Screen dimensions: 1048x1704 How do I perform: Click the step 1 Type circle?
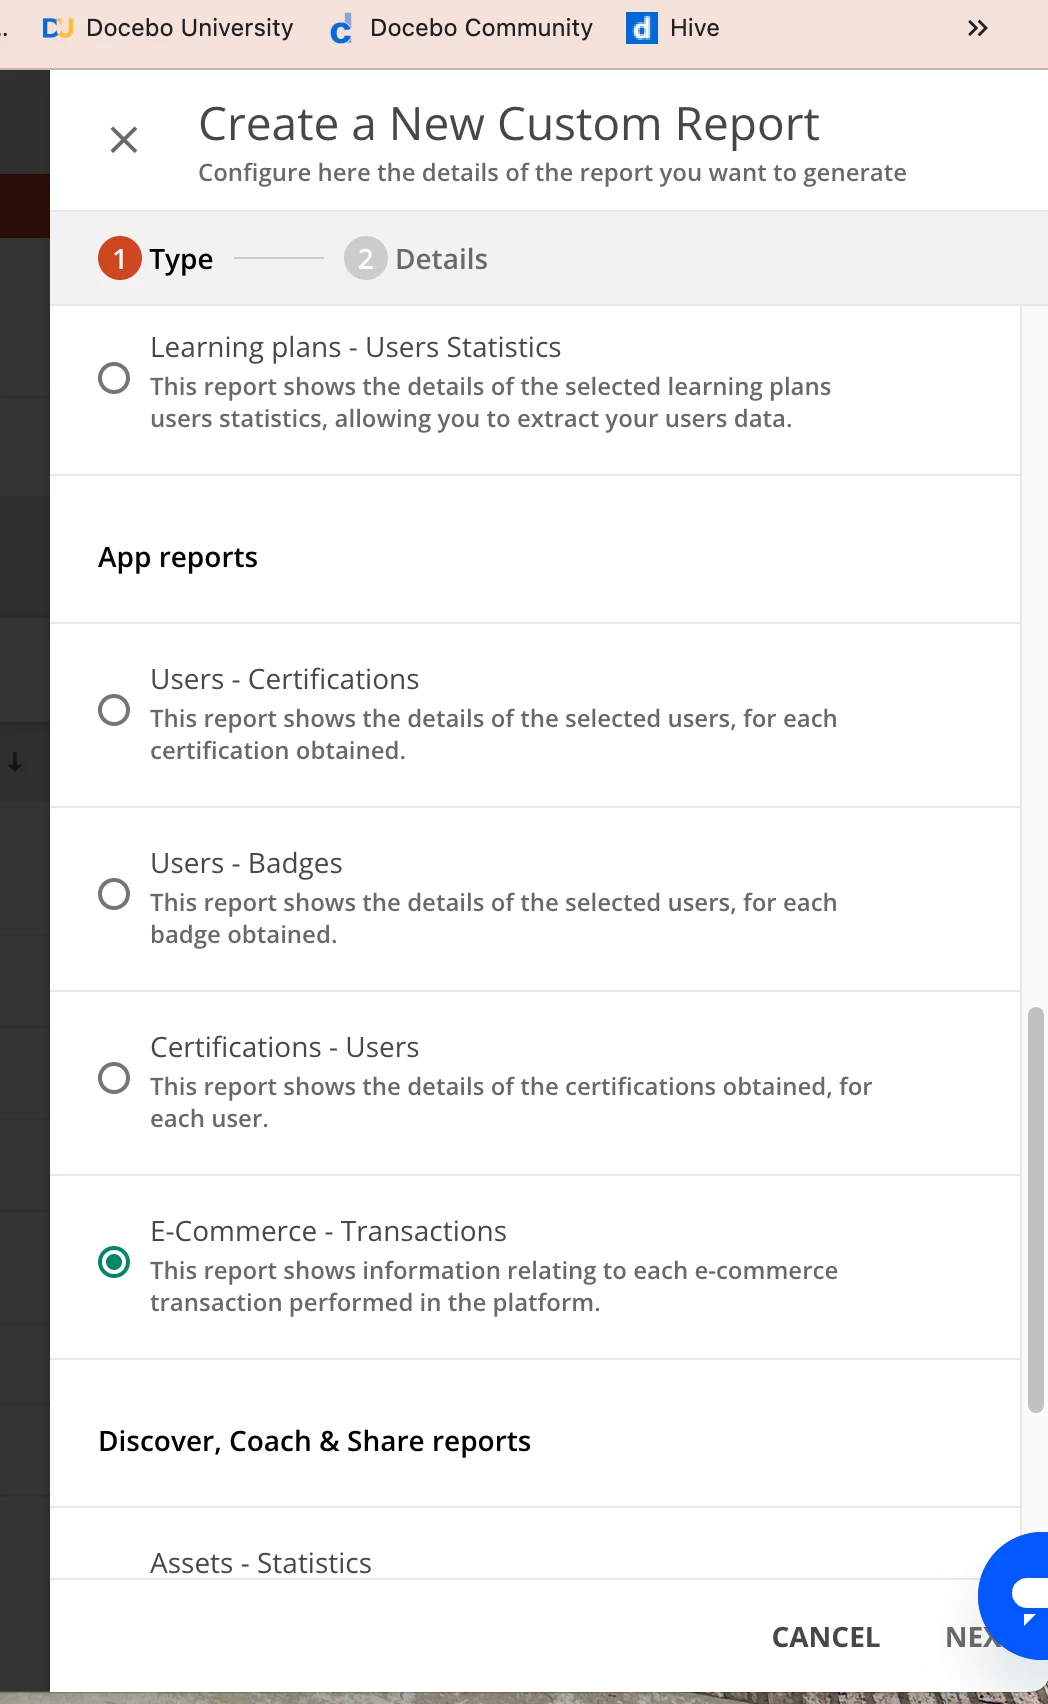120,259
